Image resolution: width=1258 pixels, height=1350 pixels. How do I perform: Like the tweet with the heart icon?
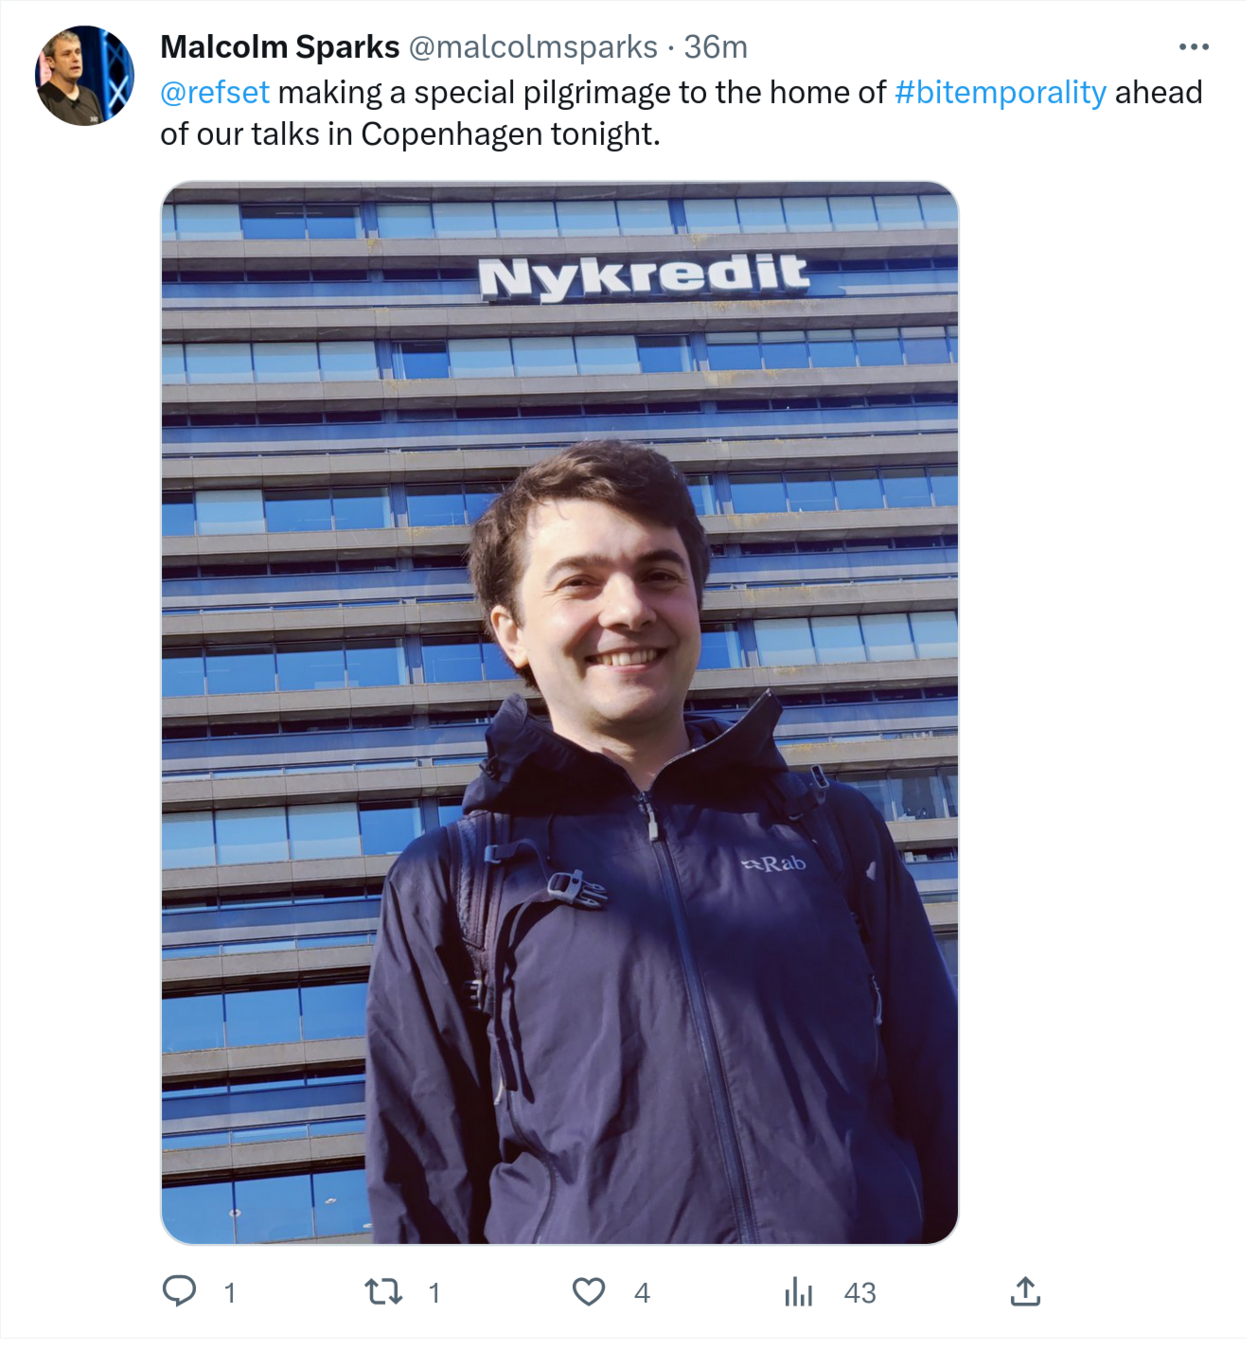(x=589, y=1292)
